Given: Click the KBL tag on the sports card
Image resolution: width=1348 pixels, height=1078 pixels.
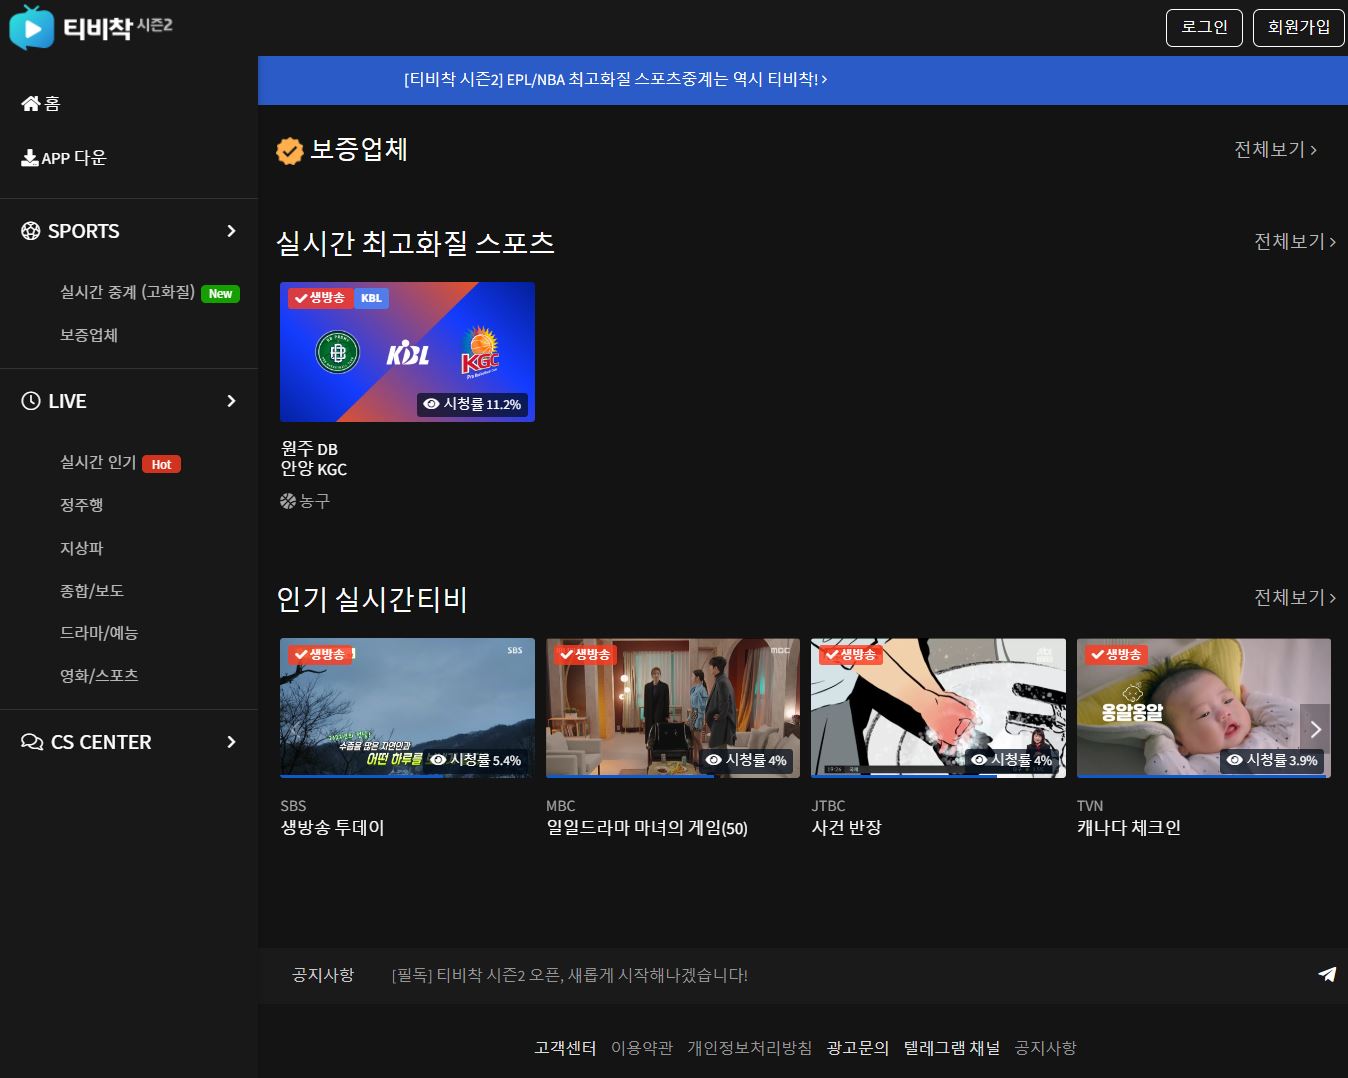Looking at the screenshot, I should pos(371,298).
